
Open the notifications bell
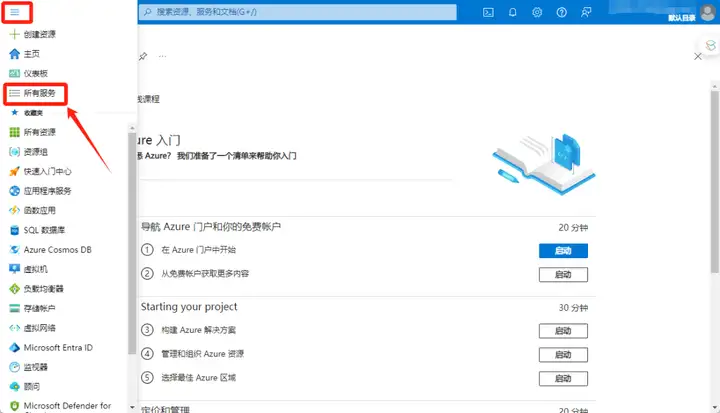(512, 12)
